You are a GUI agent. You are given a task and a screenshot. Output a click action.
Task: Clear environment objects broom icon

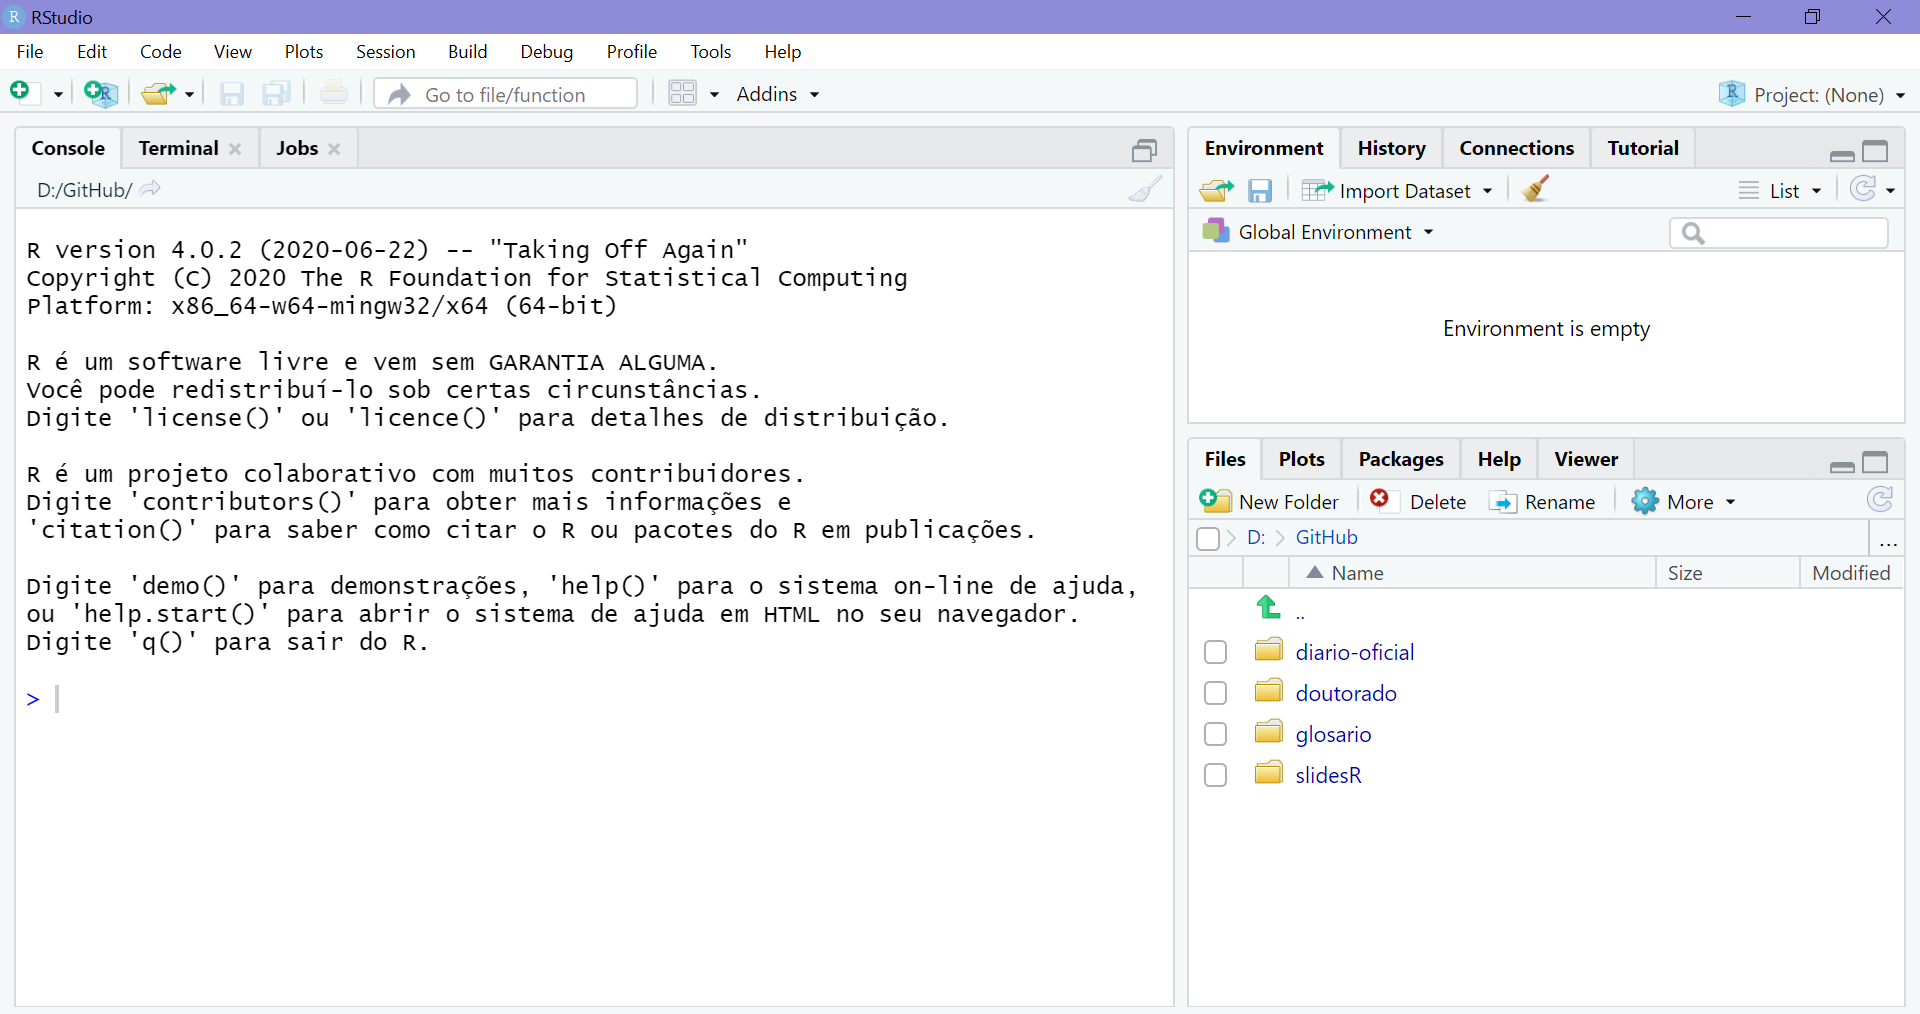(1535, 188)
